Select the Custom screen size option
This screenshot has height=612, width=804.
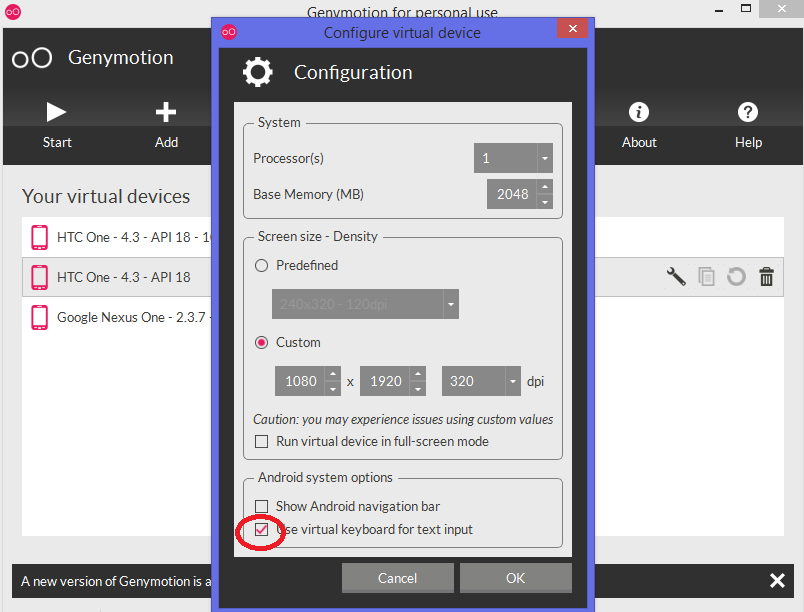pyautogui.click(x=262, y=342)
